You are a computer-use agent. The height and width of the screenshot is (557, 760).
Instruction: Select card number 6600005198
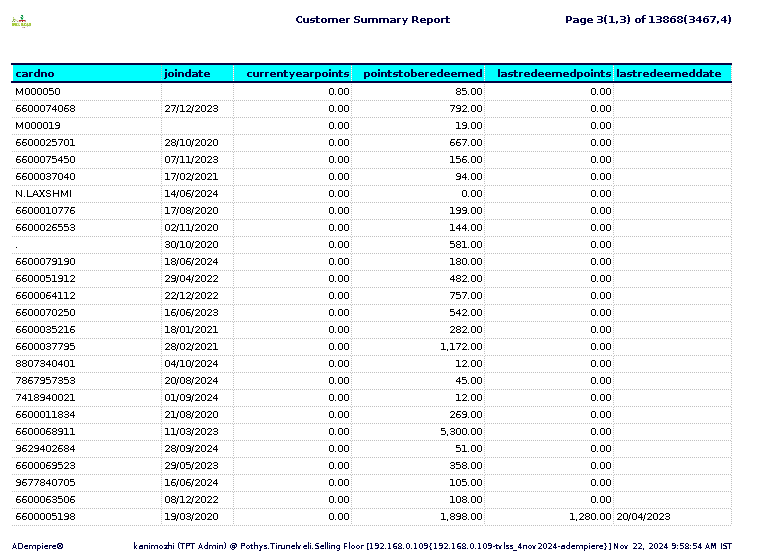[x=45, y=516]
